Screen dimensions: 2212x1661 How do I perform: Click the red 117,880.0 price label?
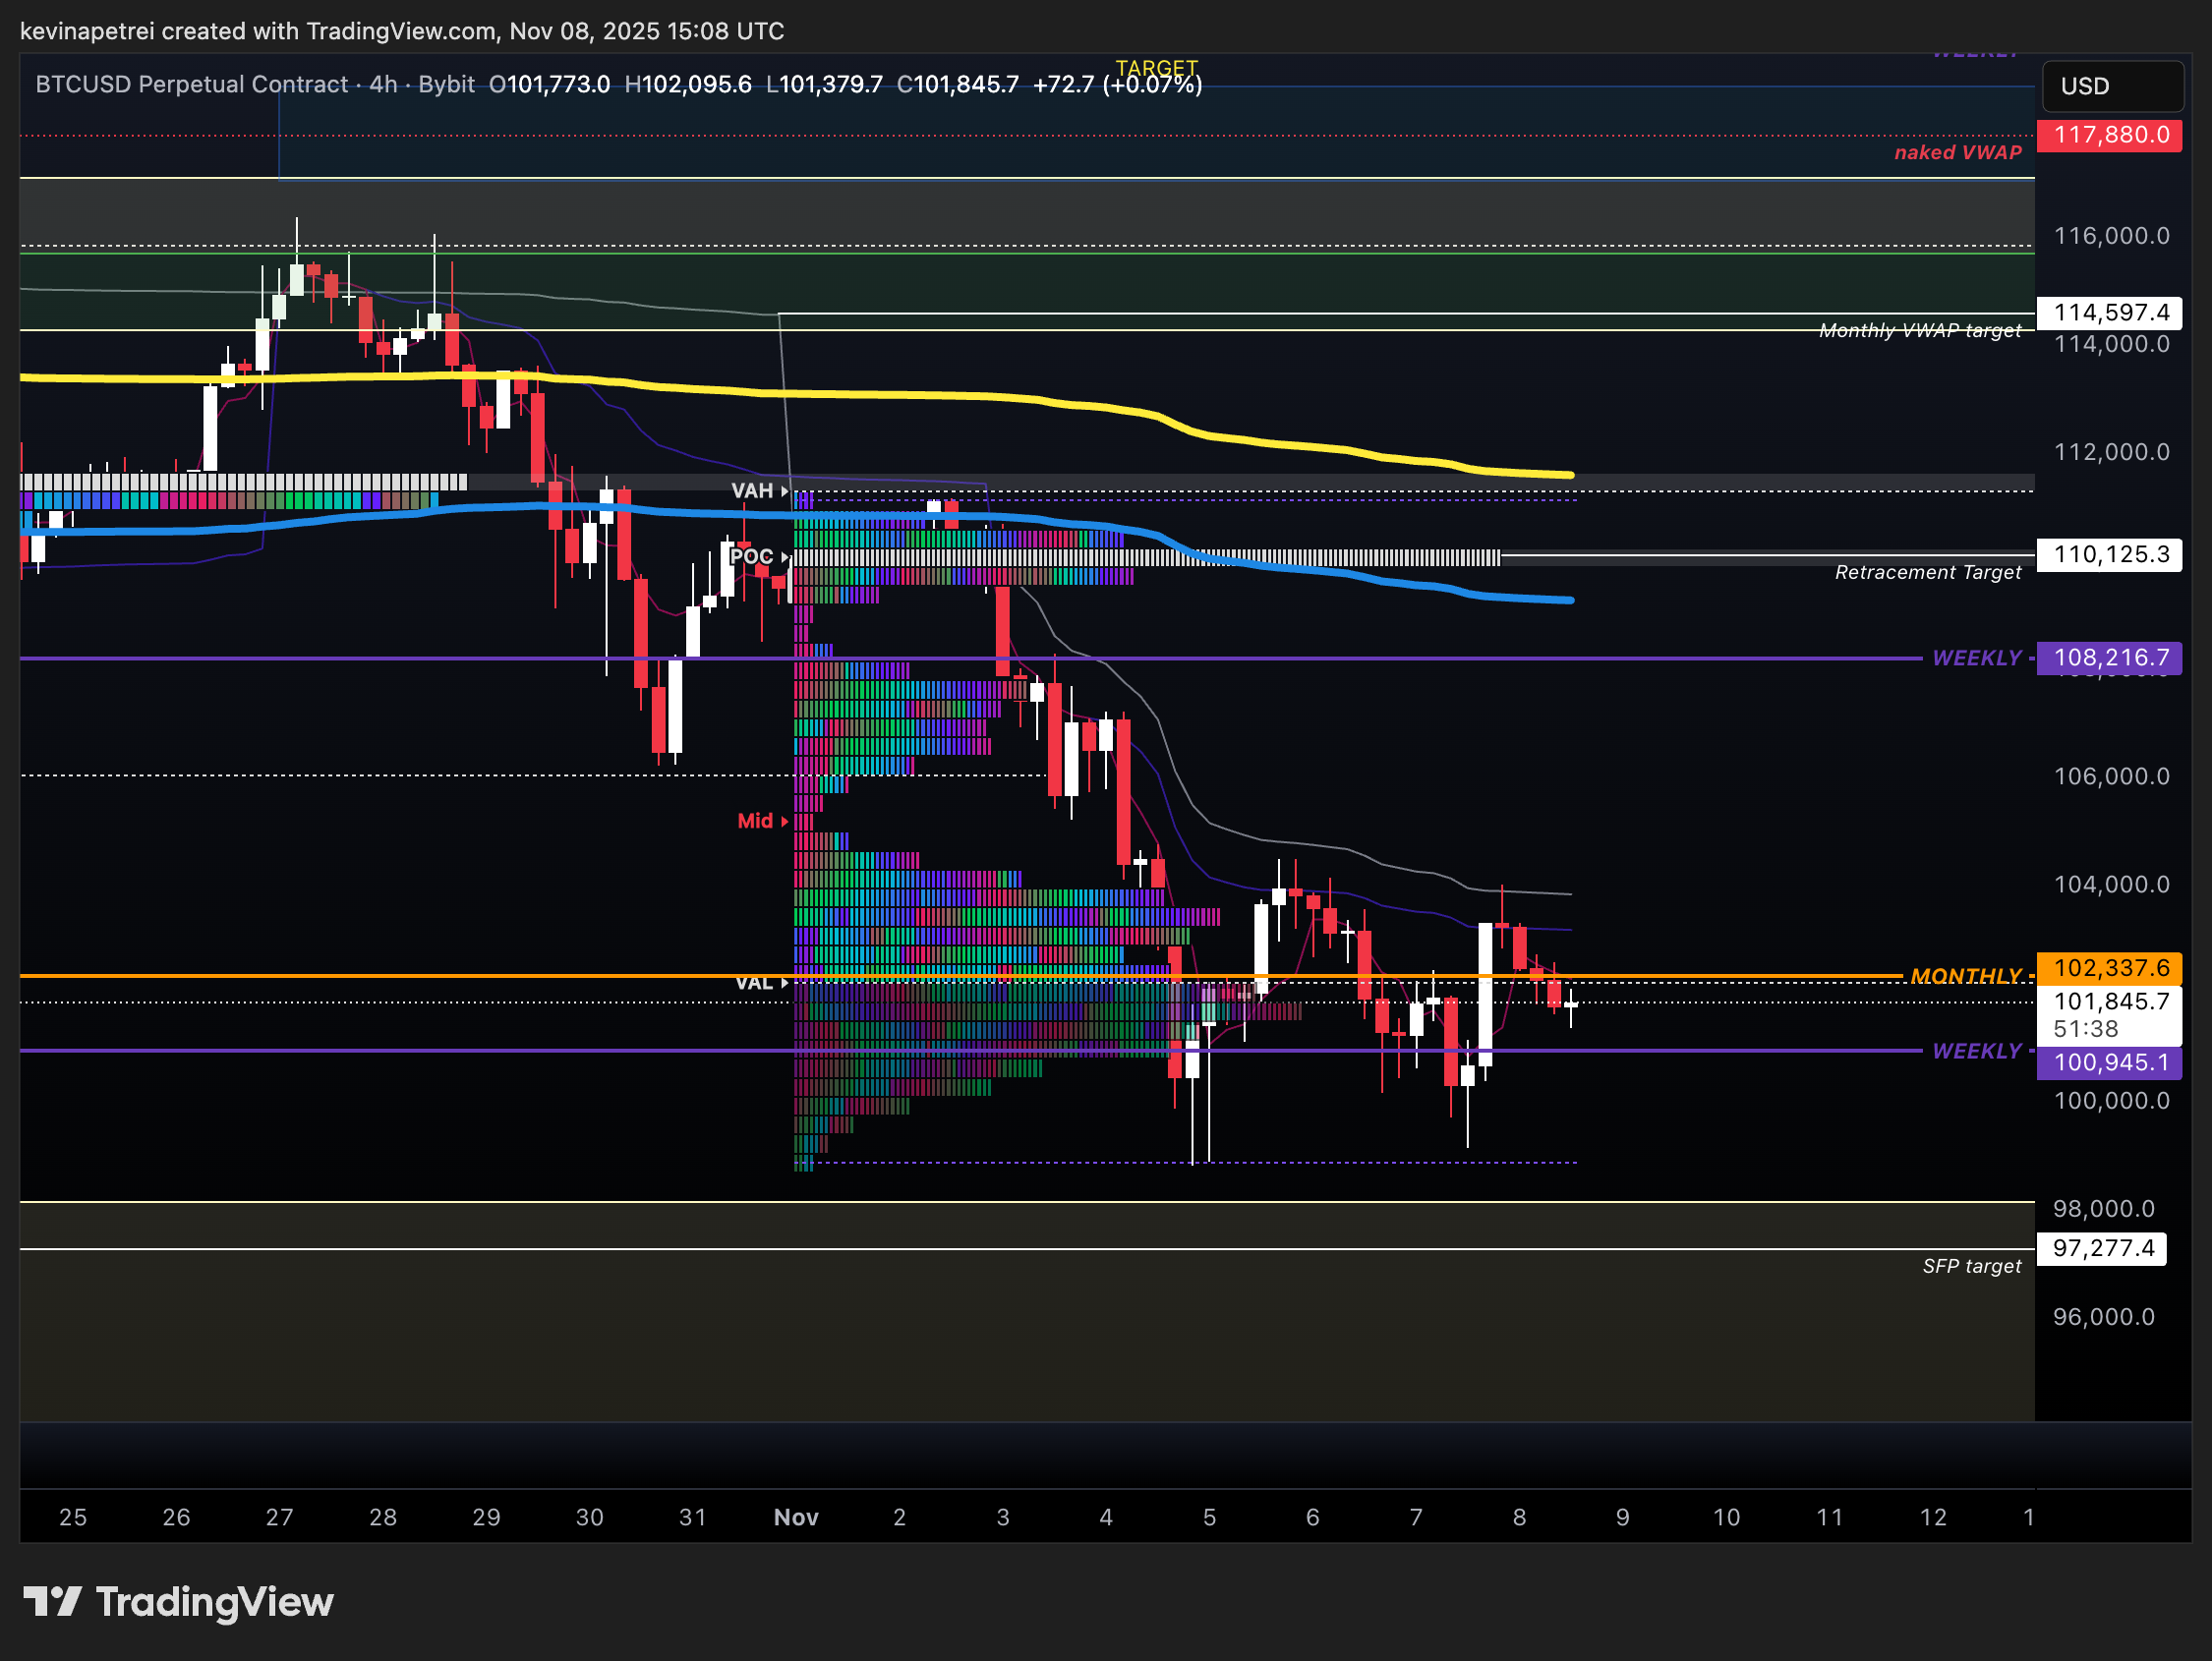pos(2110,135)
